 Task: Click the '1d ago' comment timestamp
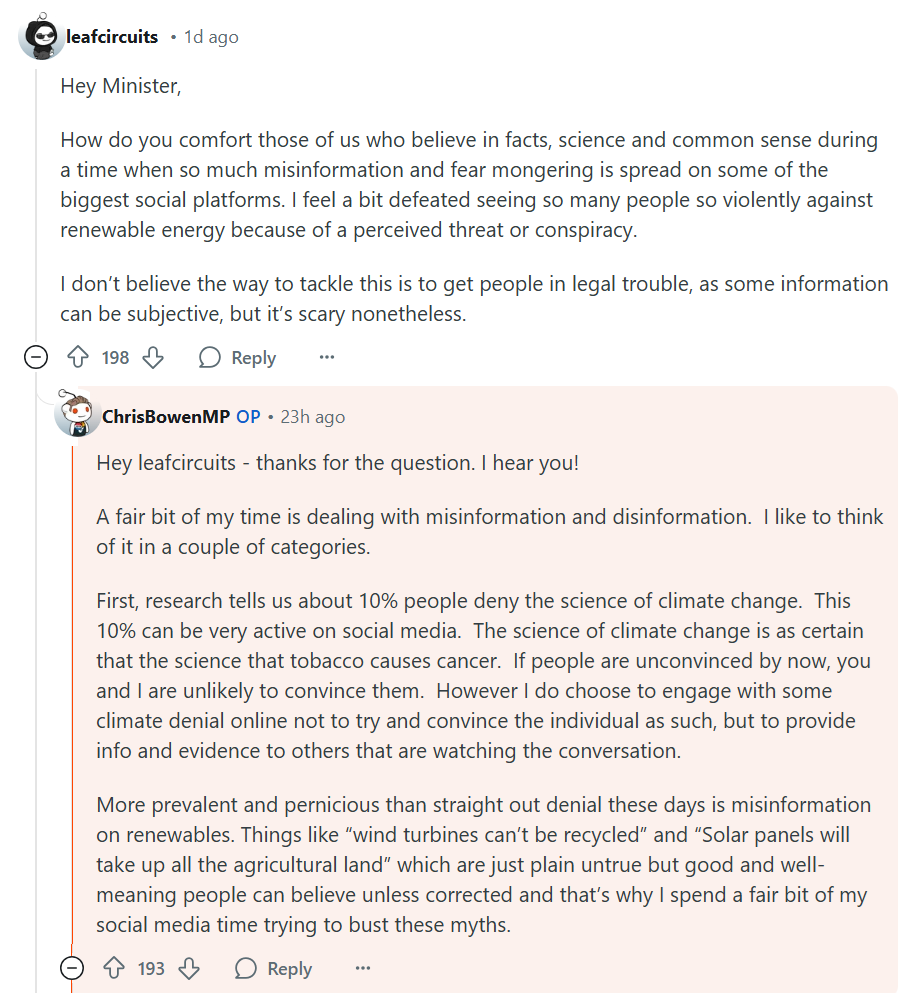(x=211, y=37)
